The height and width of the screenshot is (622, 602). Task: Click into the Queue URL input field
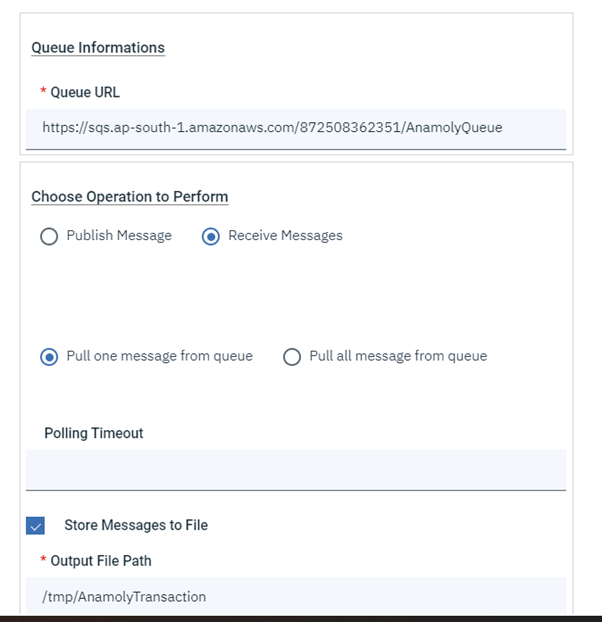pos(296,128)
